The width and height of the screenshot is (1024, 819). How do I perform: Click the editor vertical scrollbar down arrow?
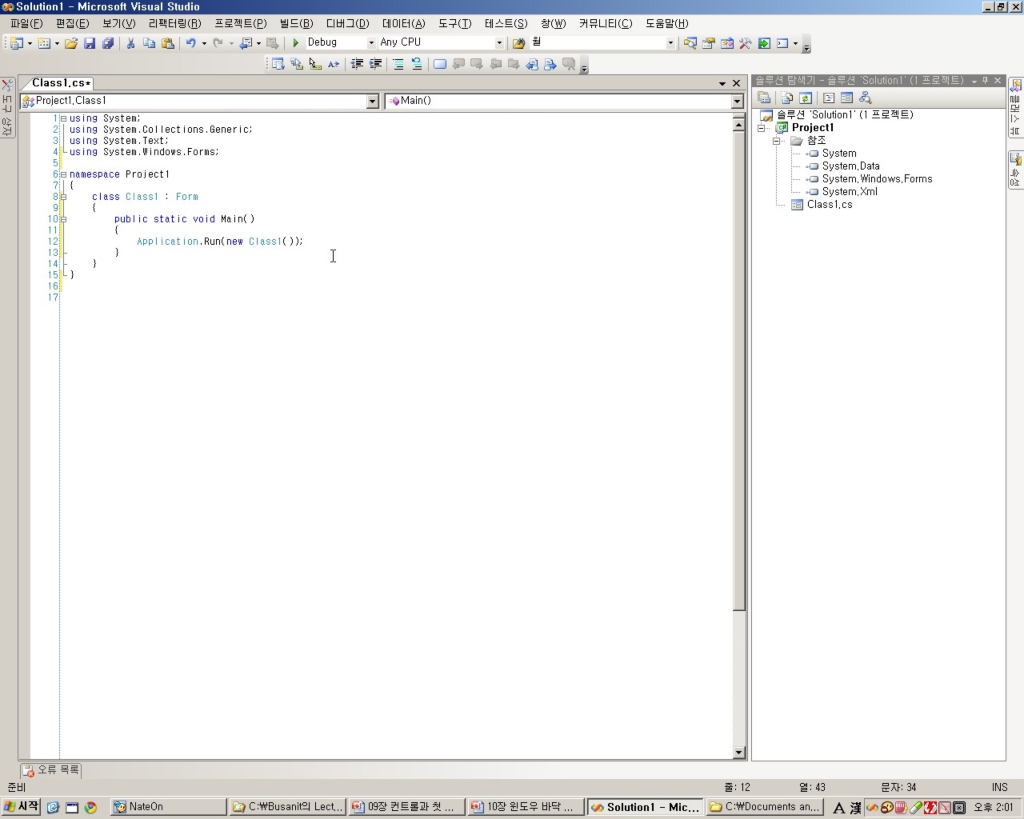739,752
